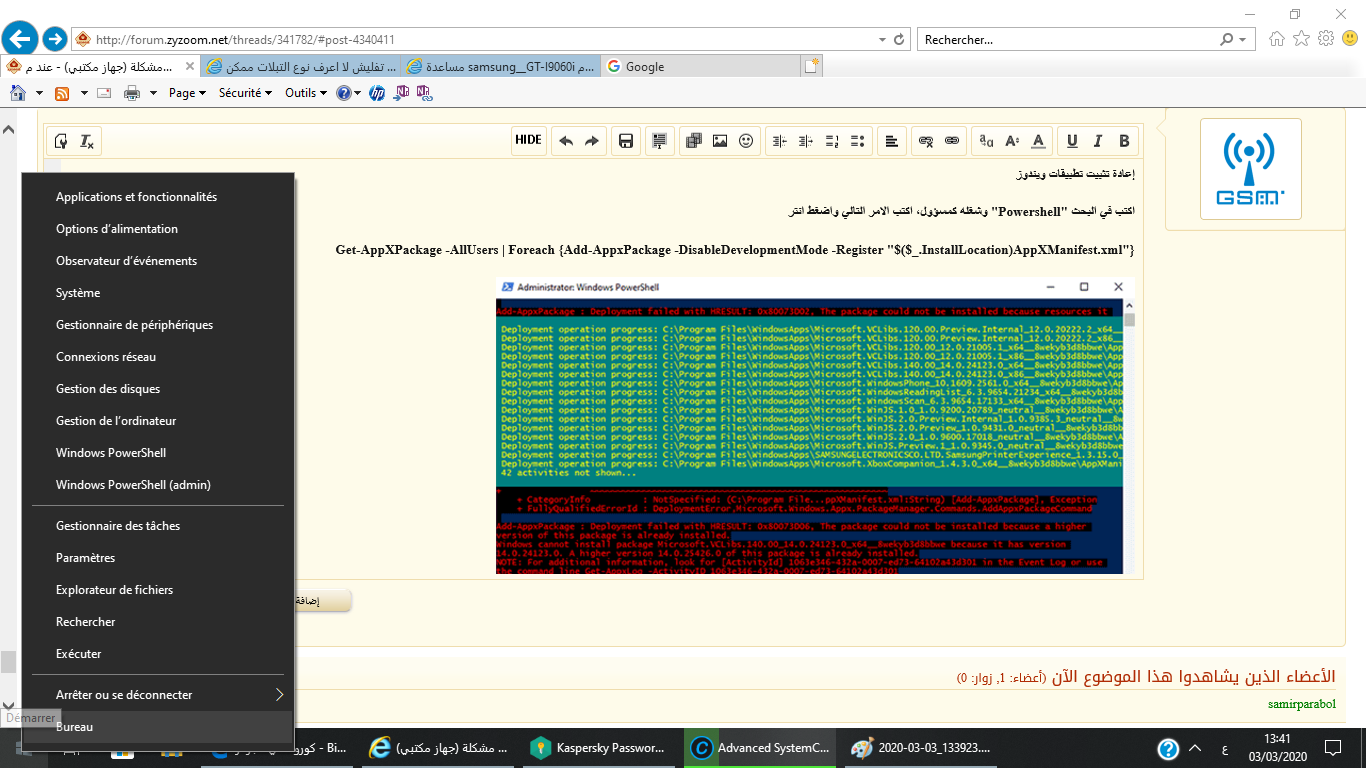Click the RSS feeds icon
1366x768 pixels.
coord(62,93)
